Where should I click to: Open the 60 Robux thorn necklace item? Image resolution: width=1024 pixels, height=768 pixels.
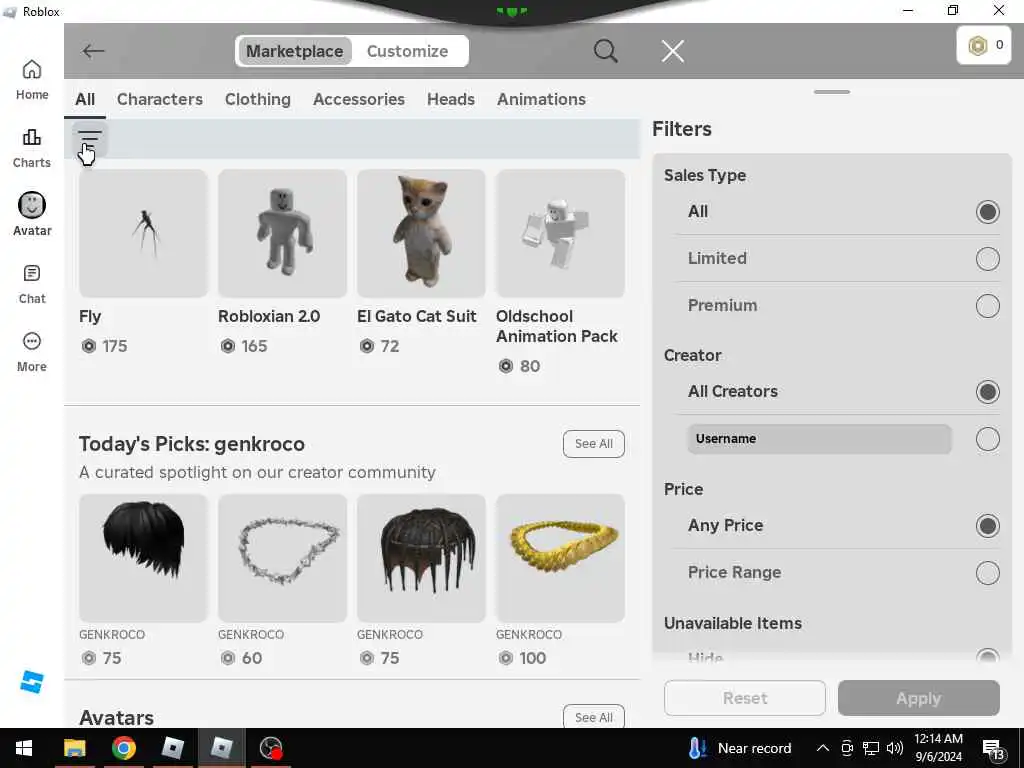point(282,558)
